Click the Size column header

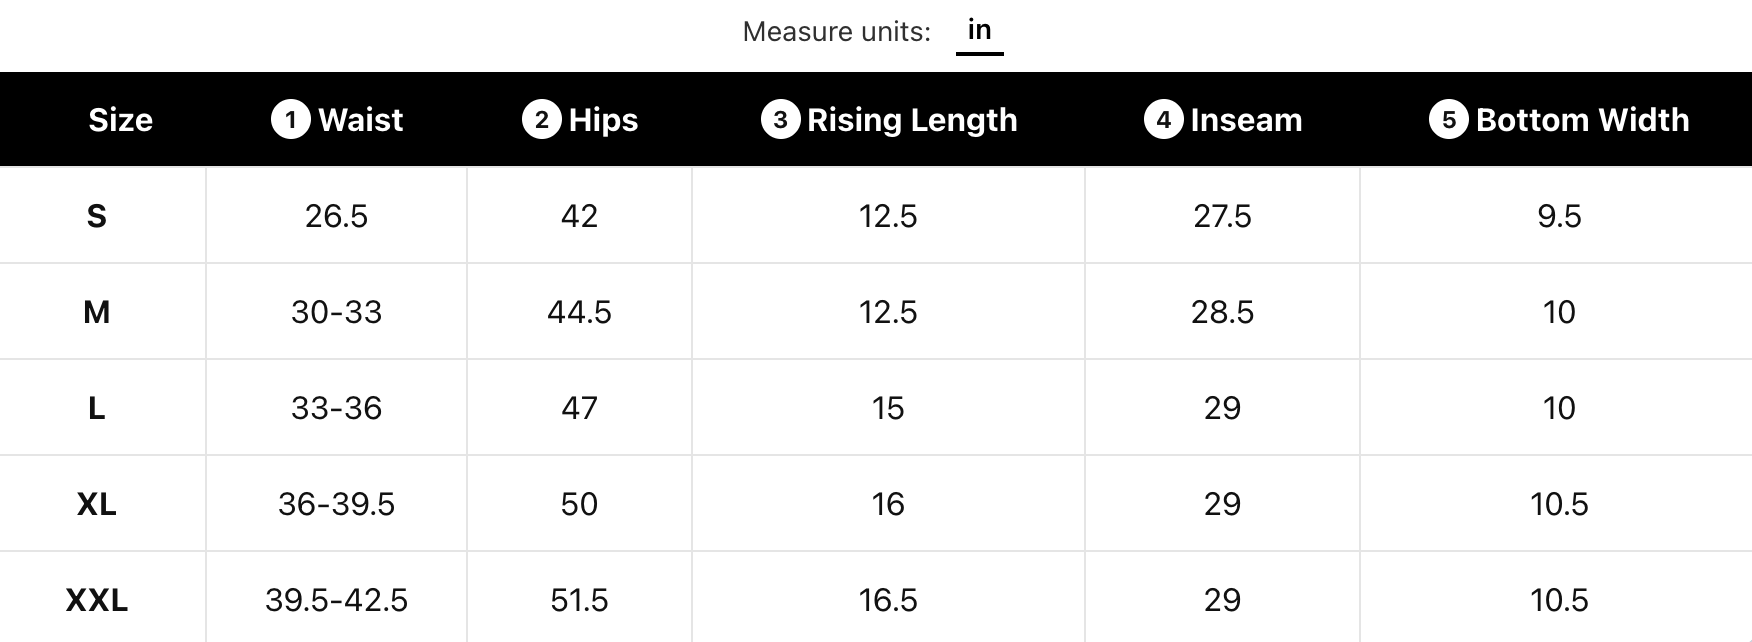(x=120, y=120)
